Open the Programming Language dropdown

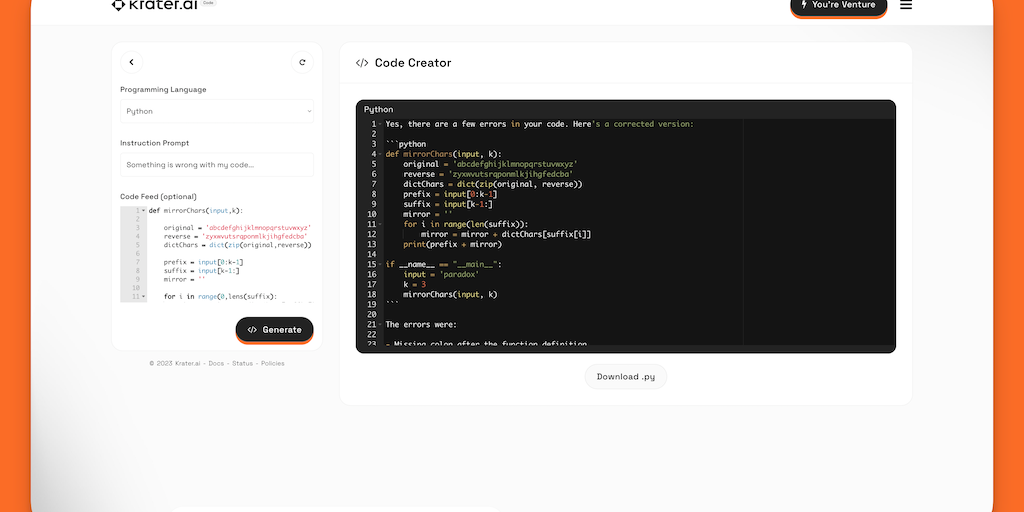[217, 111]
